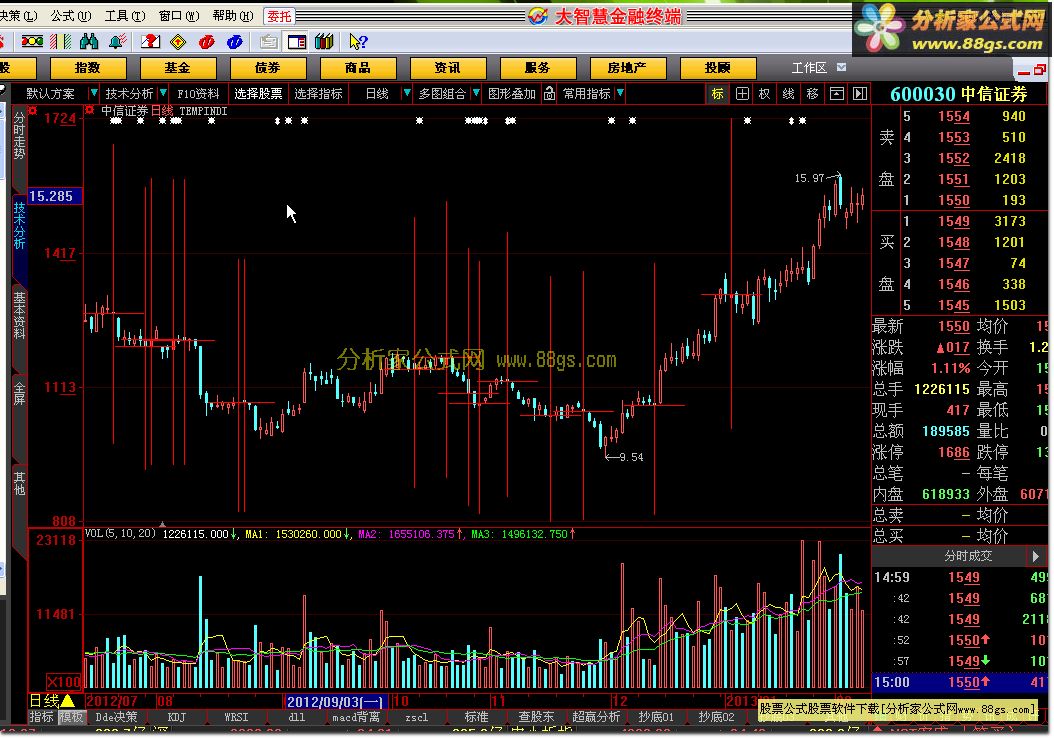This screenshot has width=1054, height=738.
Task: Open the binoculars search tool
Action: coord(89,42)
